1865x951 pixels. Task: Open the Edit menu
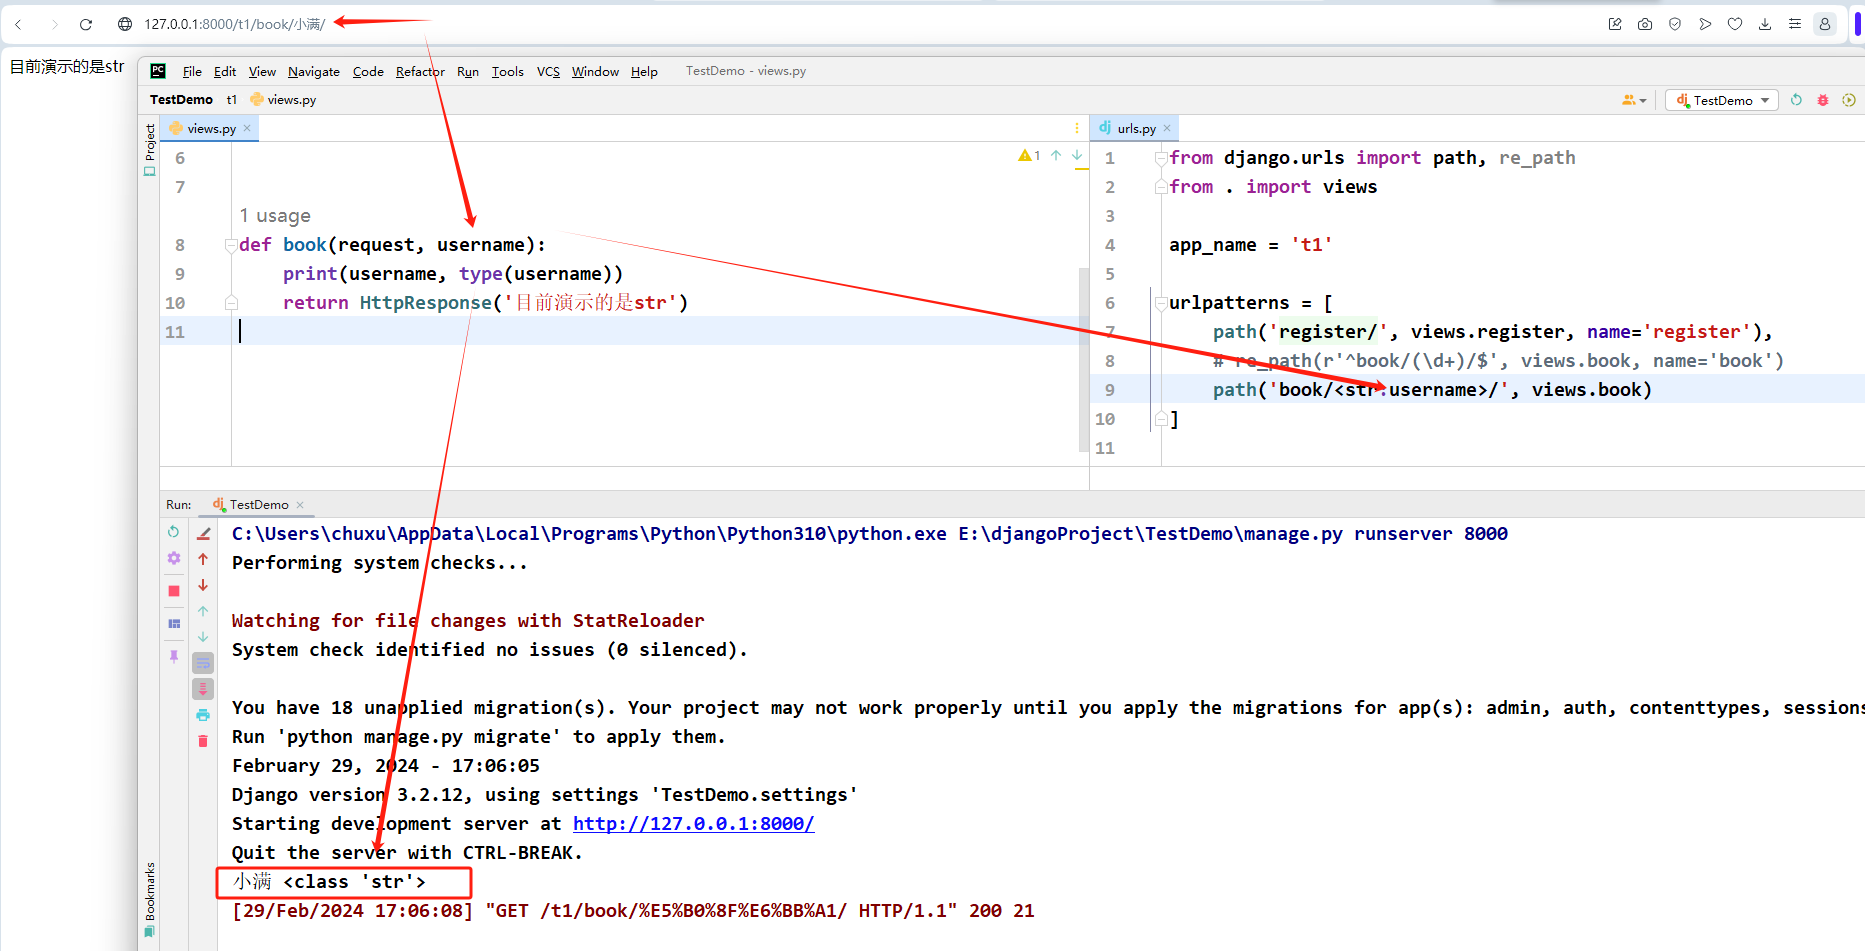[x=225, y=71]
